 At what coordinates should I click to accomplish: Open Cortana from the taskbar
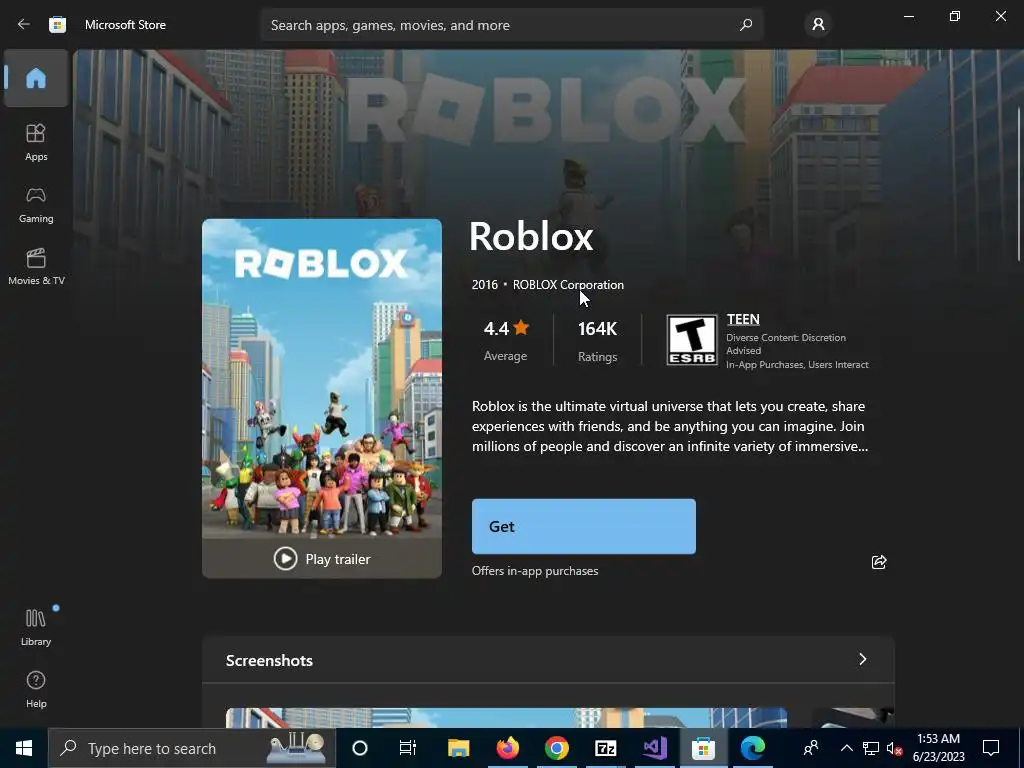coord(360,748)
